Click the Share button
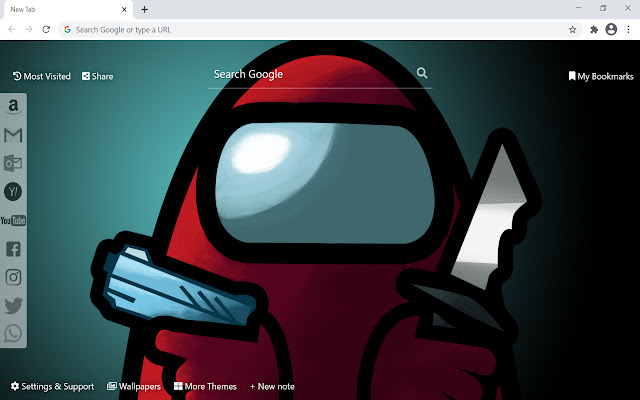The height and width of the screenshot is (400, 640). (98, 76)
